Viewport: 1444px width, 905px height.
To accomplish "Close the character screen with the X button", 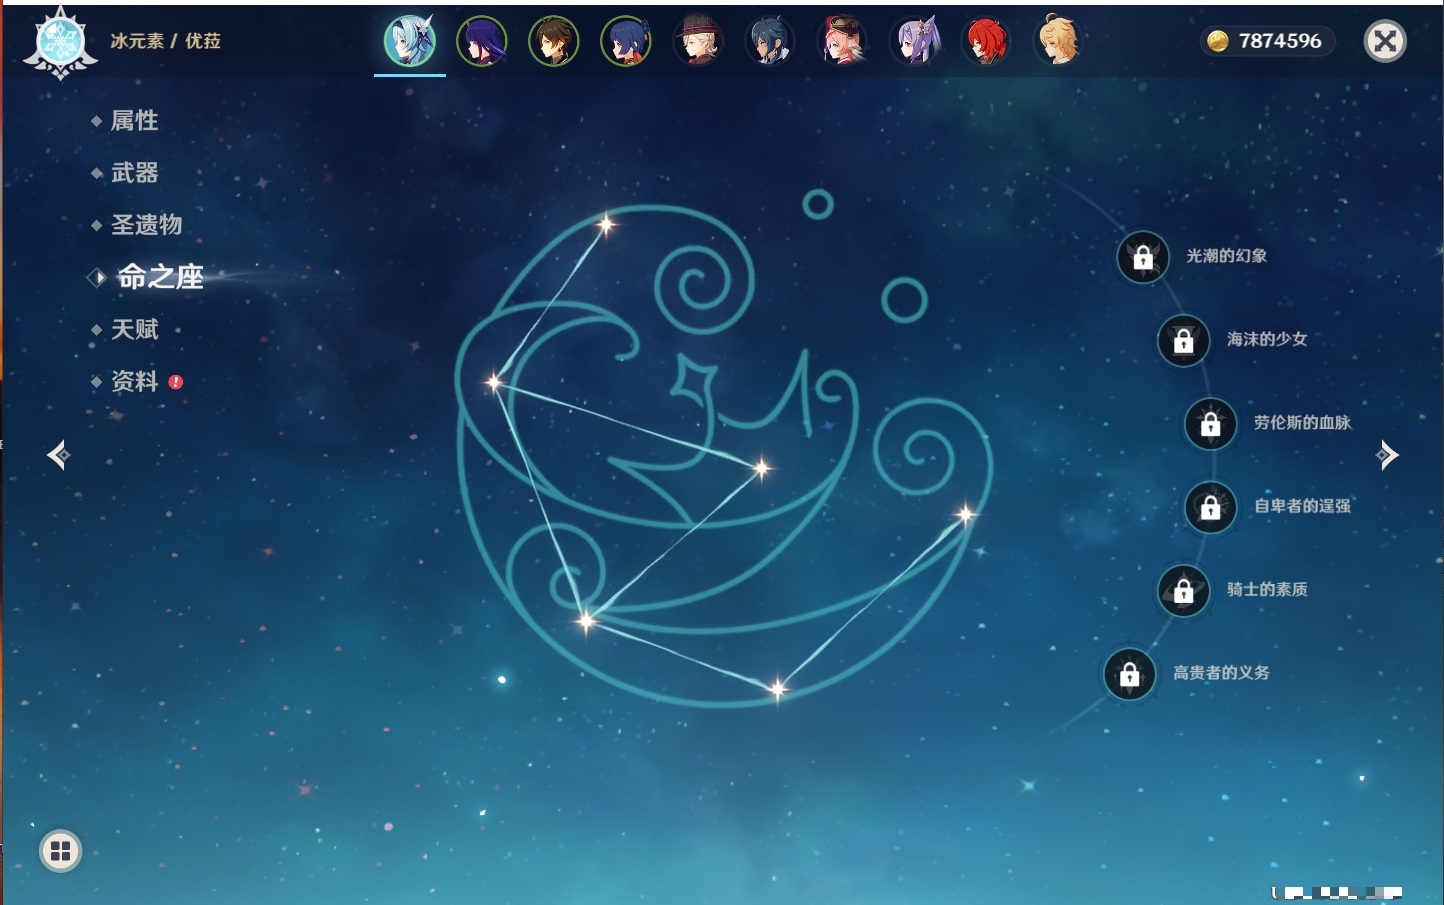I will [1385, 41].
